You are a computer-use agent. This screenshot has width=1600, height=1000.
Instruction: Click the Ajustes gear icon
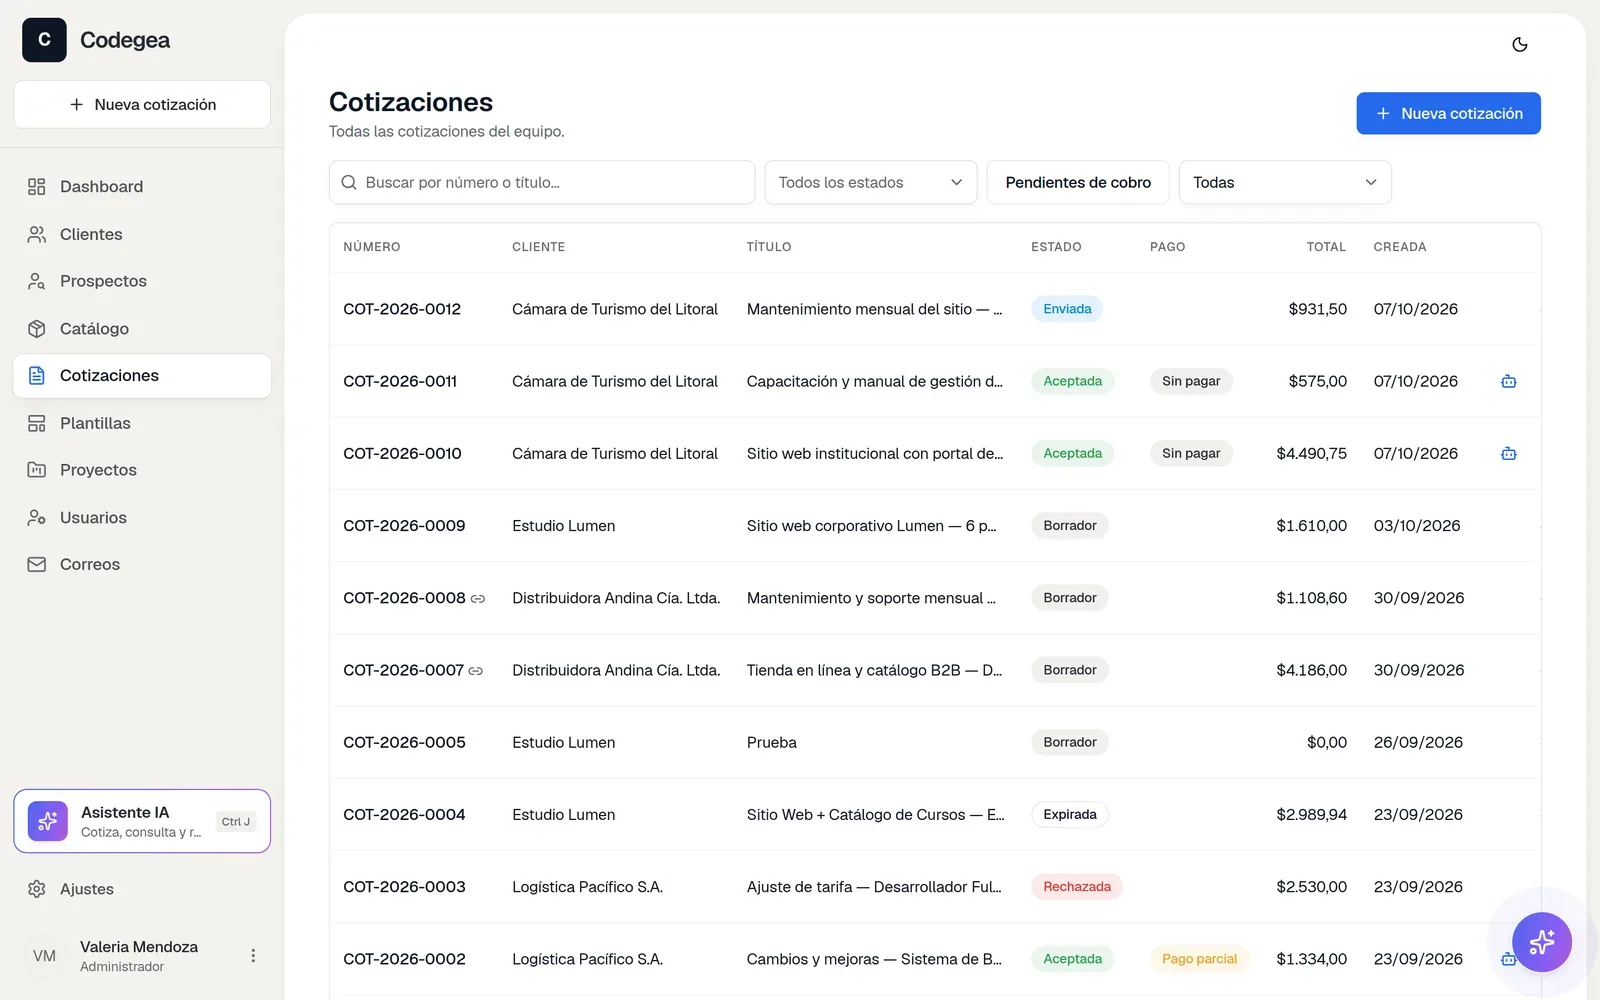37,889
